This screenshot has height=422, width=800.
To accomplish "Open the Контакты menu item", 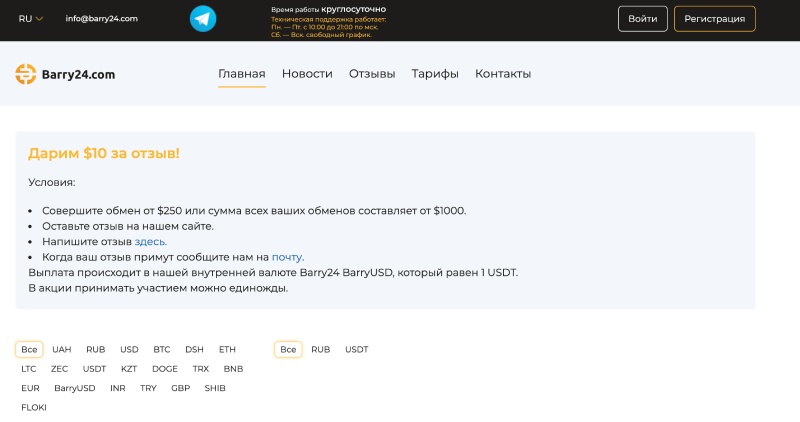I will 503,74.
